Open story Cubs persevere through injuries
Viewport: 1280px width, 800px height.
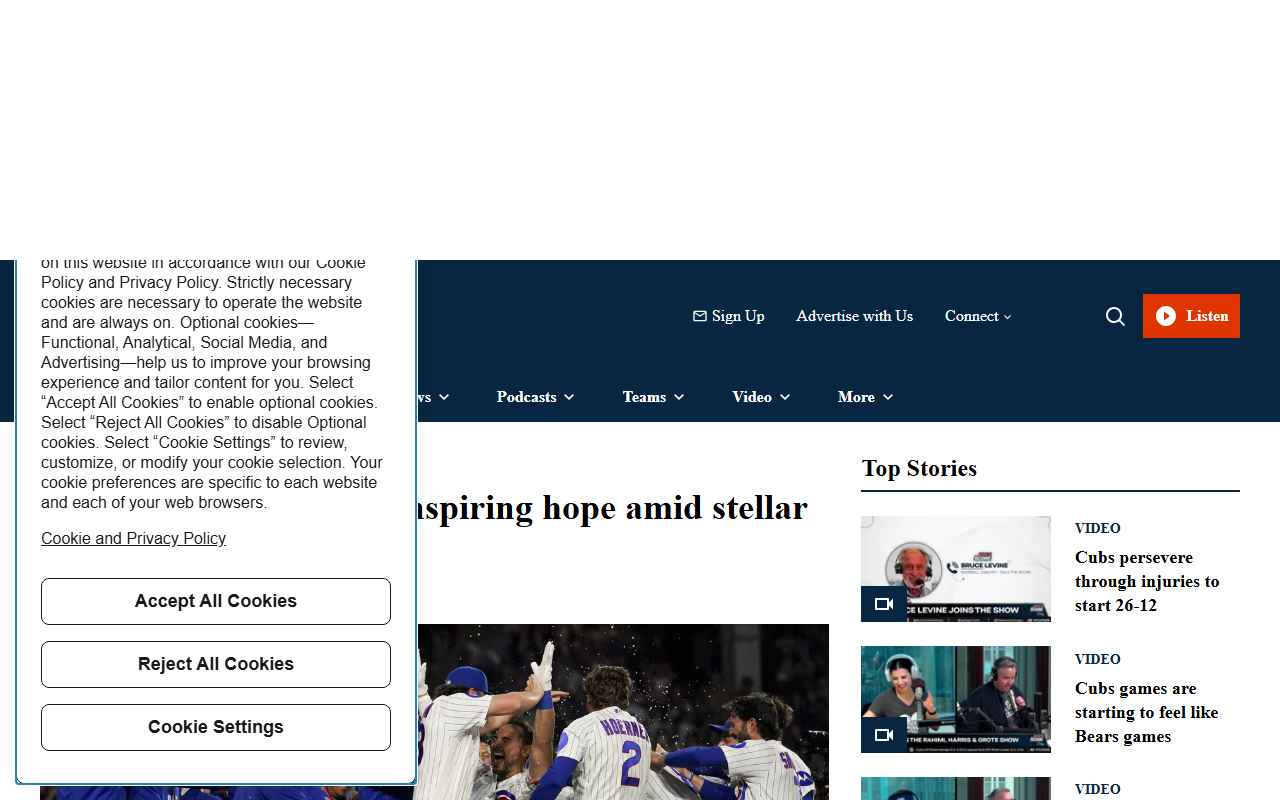click(x=1147, y=581)
